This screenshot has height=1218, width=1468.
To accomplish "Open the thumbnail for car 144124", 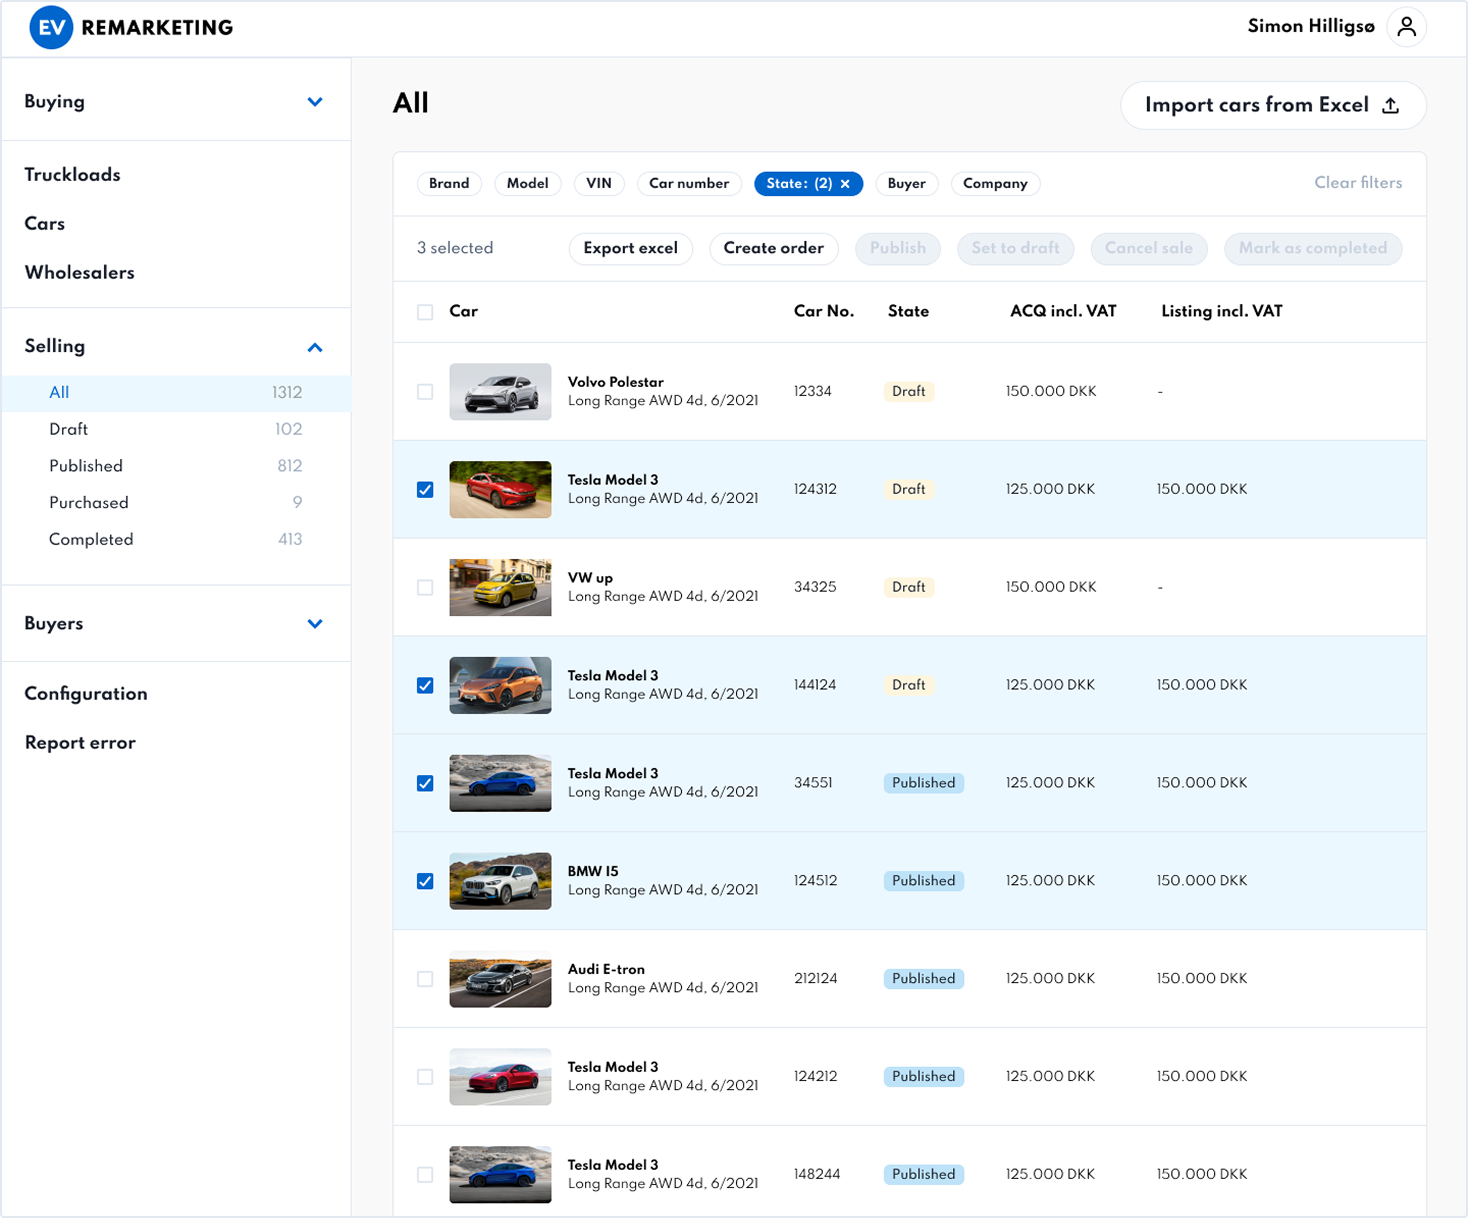I will click(500, 686).
